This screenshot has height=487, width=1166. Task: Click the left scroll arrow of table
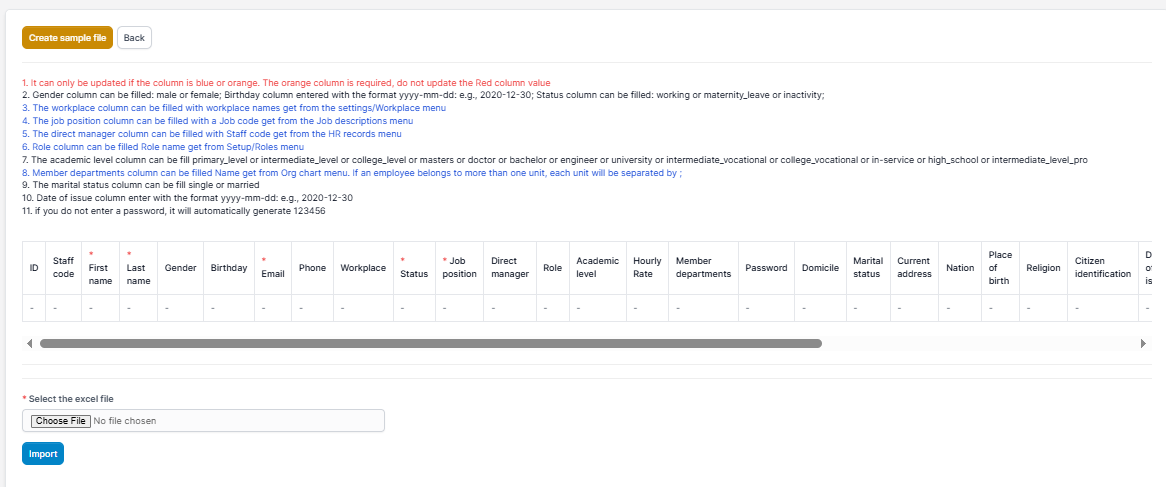click(x=29, y=343)
